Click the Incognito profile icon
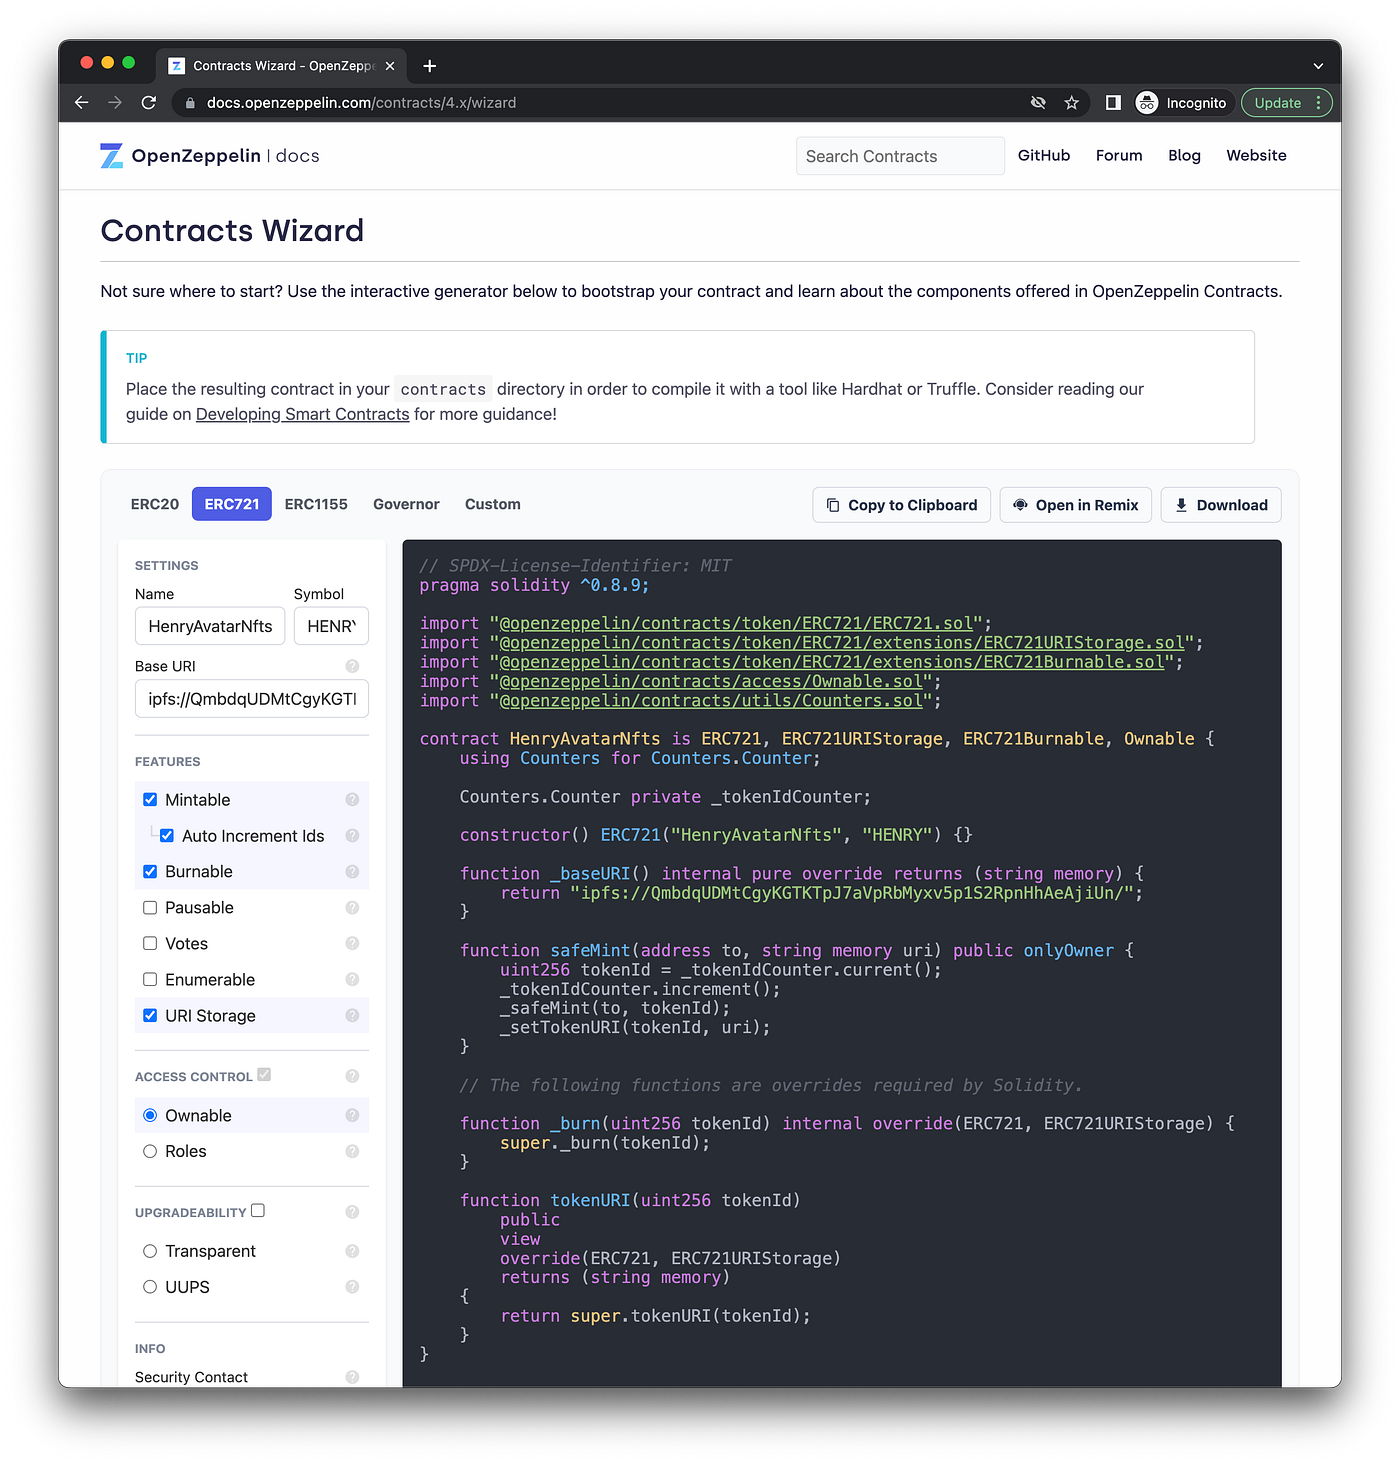This screenshot has height=1465, width=1400. tap(1147, 103)
